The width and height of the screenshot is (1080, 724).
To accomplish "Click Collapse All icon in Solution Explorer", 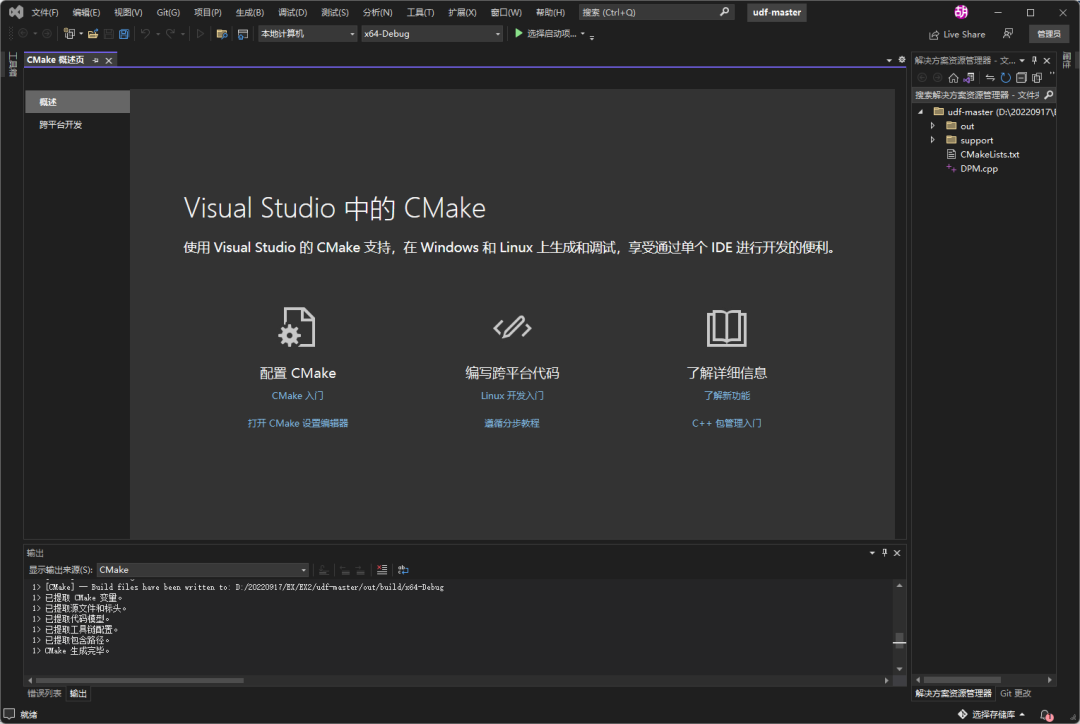I will (x=1021, y=77).
